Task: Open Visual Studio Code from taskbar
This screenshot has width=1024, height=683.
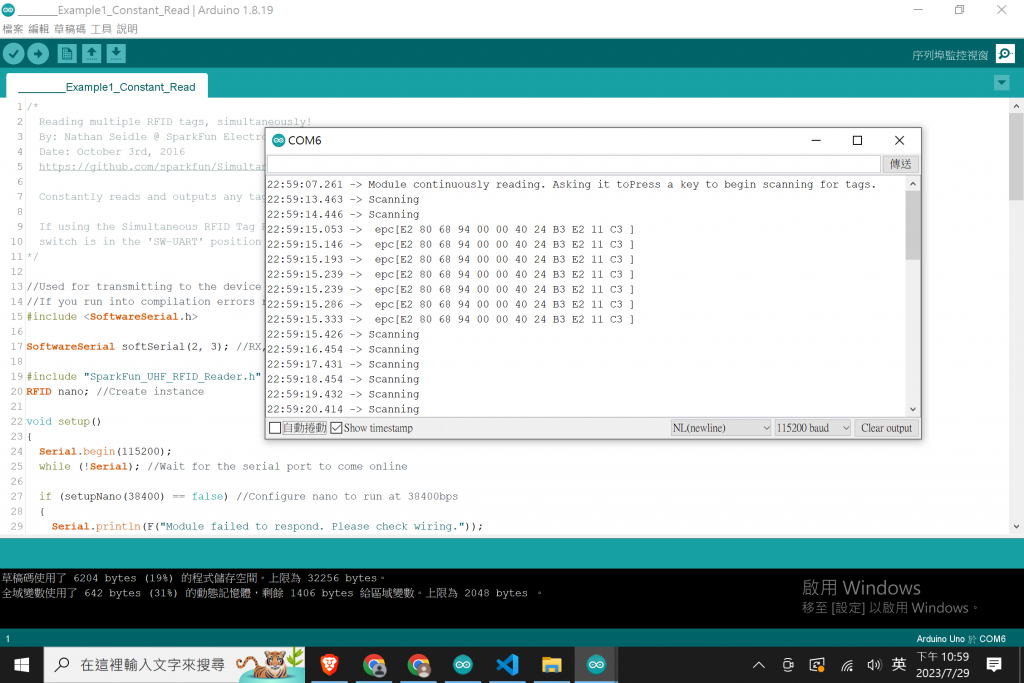Action: coord(507,665)
